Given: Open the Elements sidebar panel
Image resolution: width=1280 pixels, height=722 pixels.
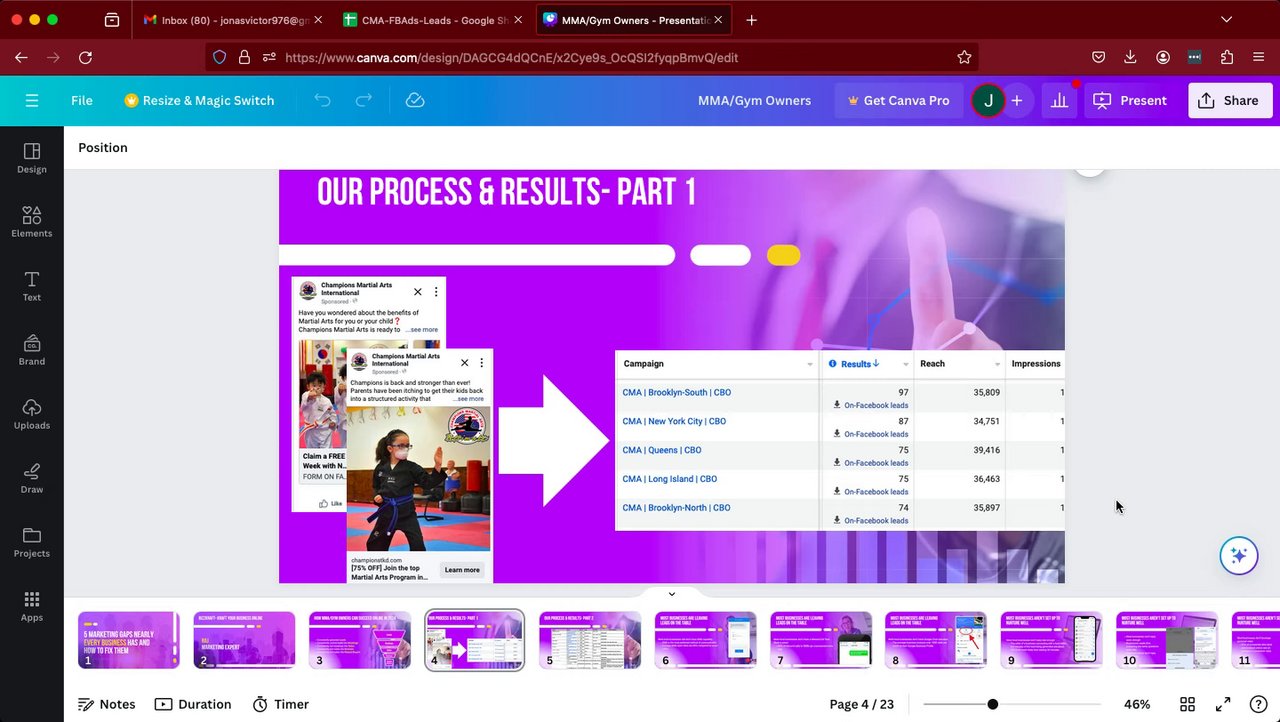Looking at the screenshot, I should pos(32,222).
